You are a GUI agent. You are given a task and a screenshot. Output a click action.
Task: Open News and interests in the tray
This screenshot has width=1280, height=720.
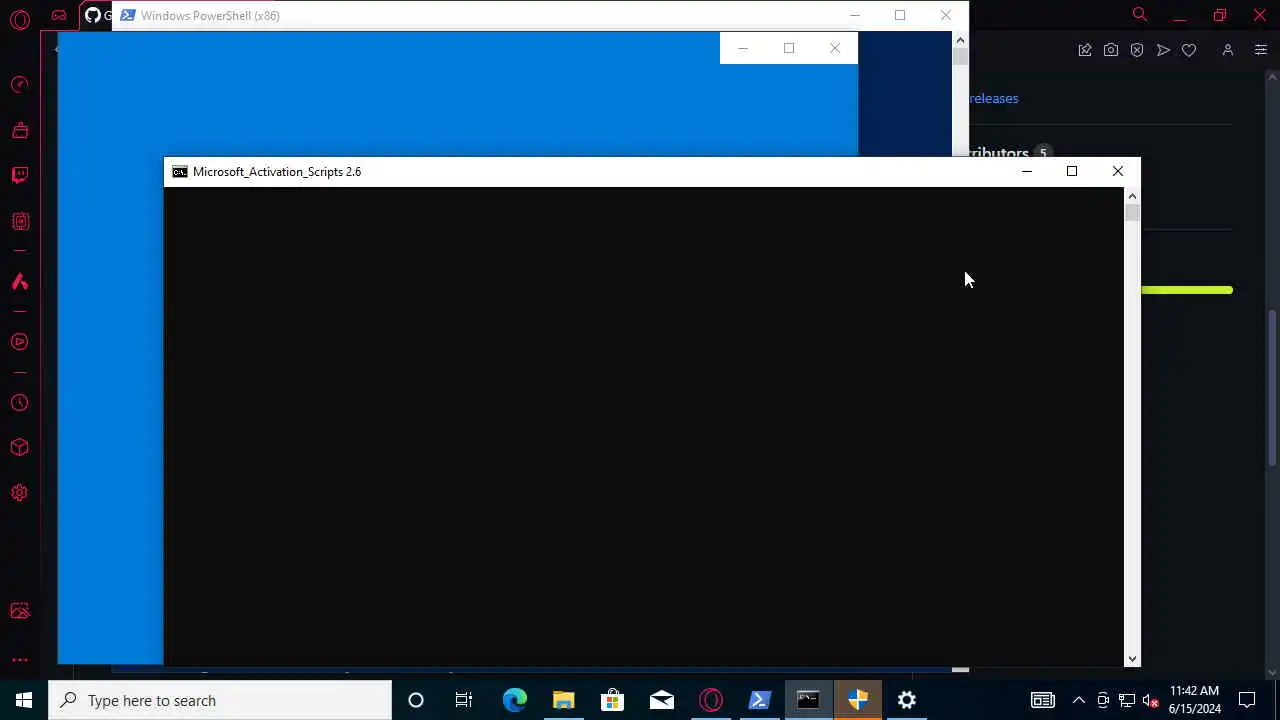tap(1043, 700)
